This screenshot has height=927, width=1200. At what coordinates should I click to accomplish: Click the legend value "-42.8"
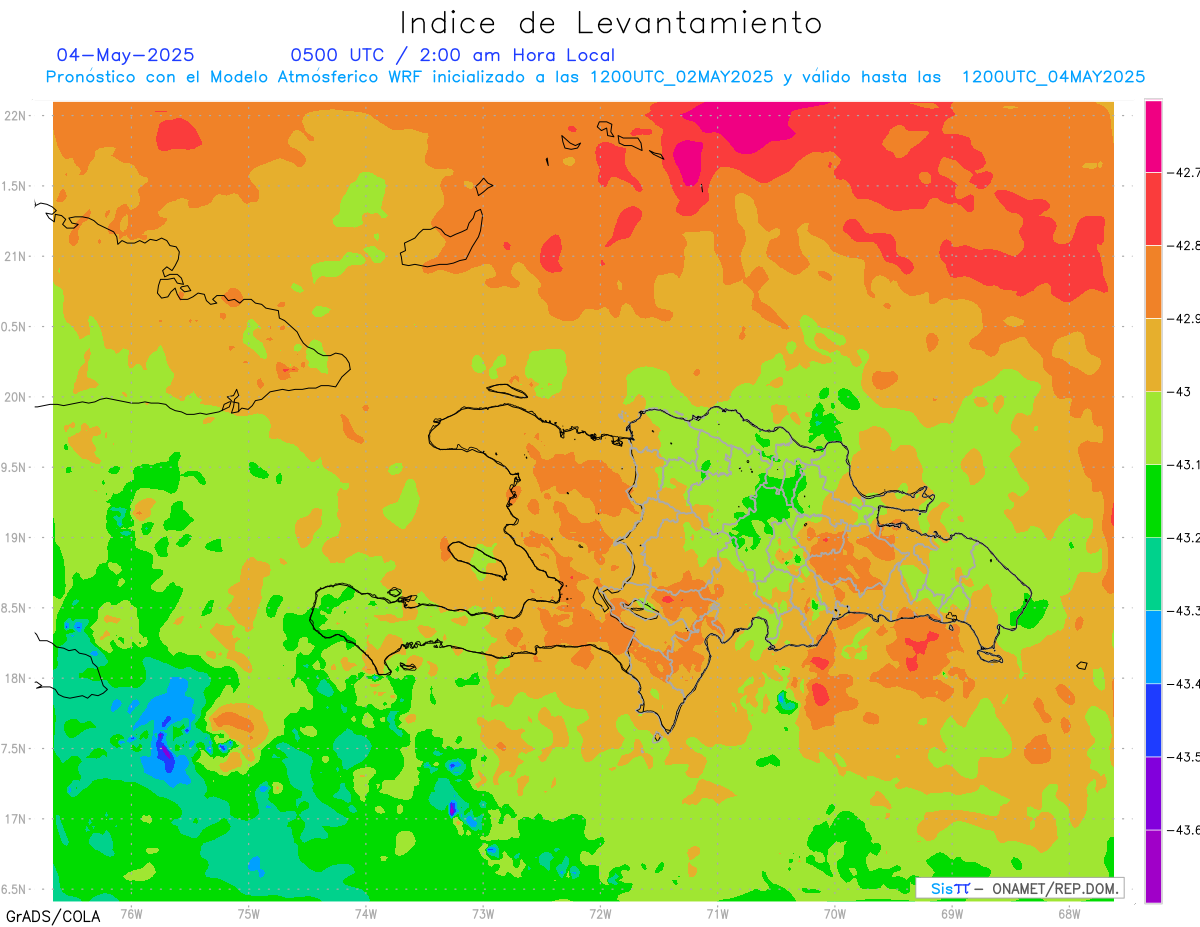[1186, 246]
